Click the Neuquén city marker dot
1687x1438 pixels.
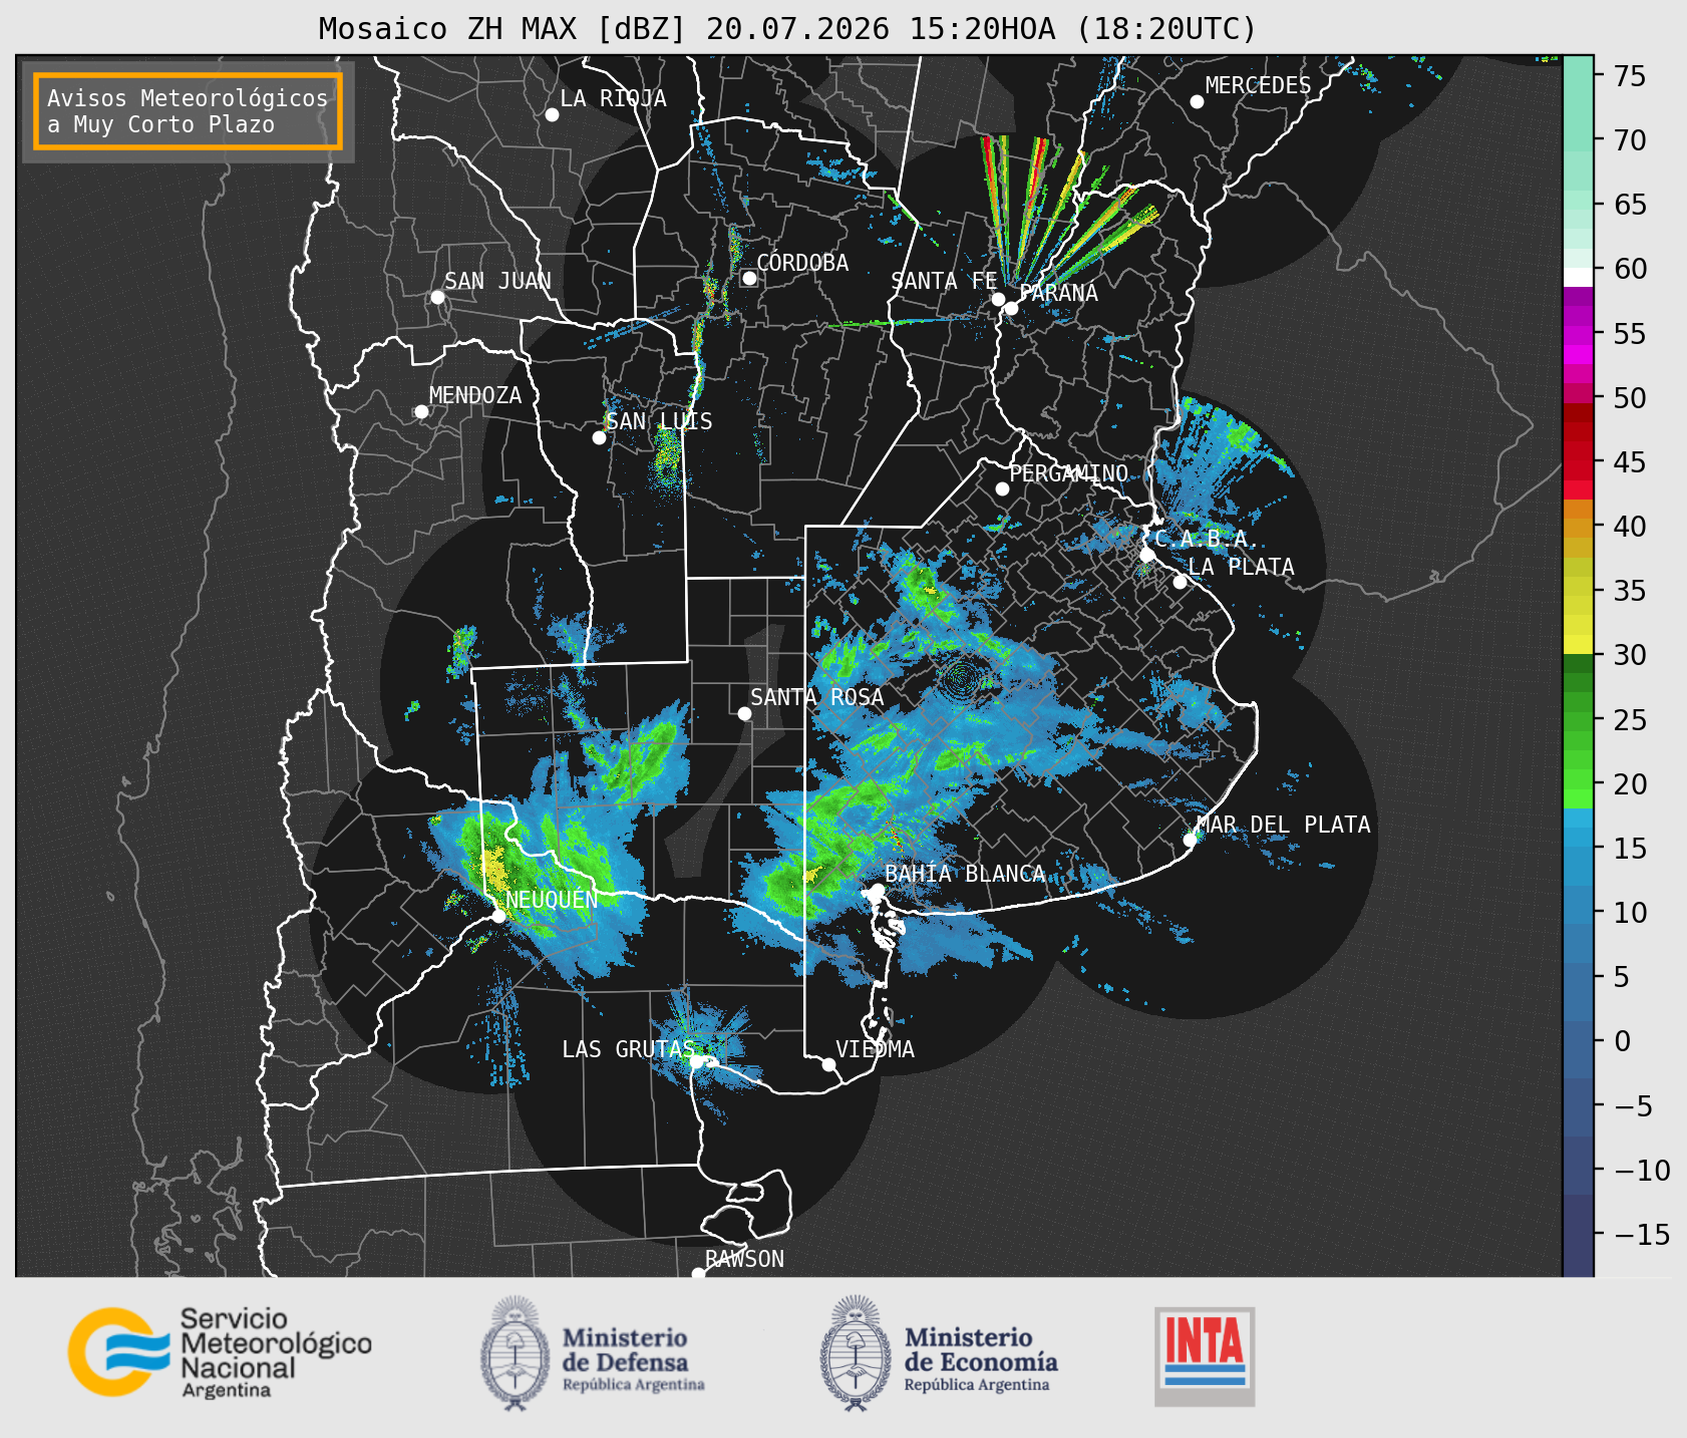tap(498, 916)
